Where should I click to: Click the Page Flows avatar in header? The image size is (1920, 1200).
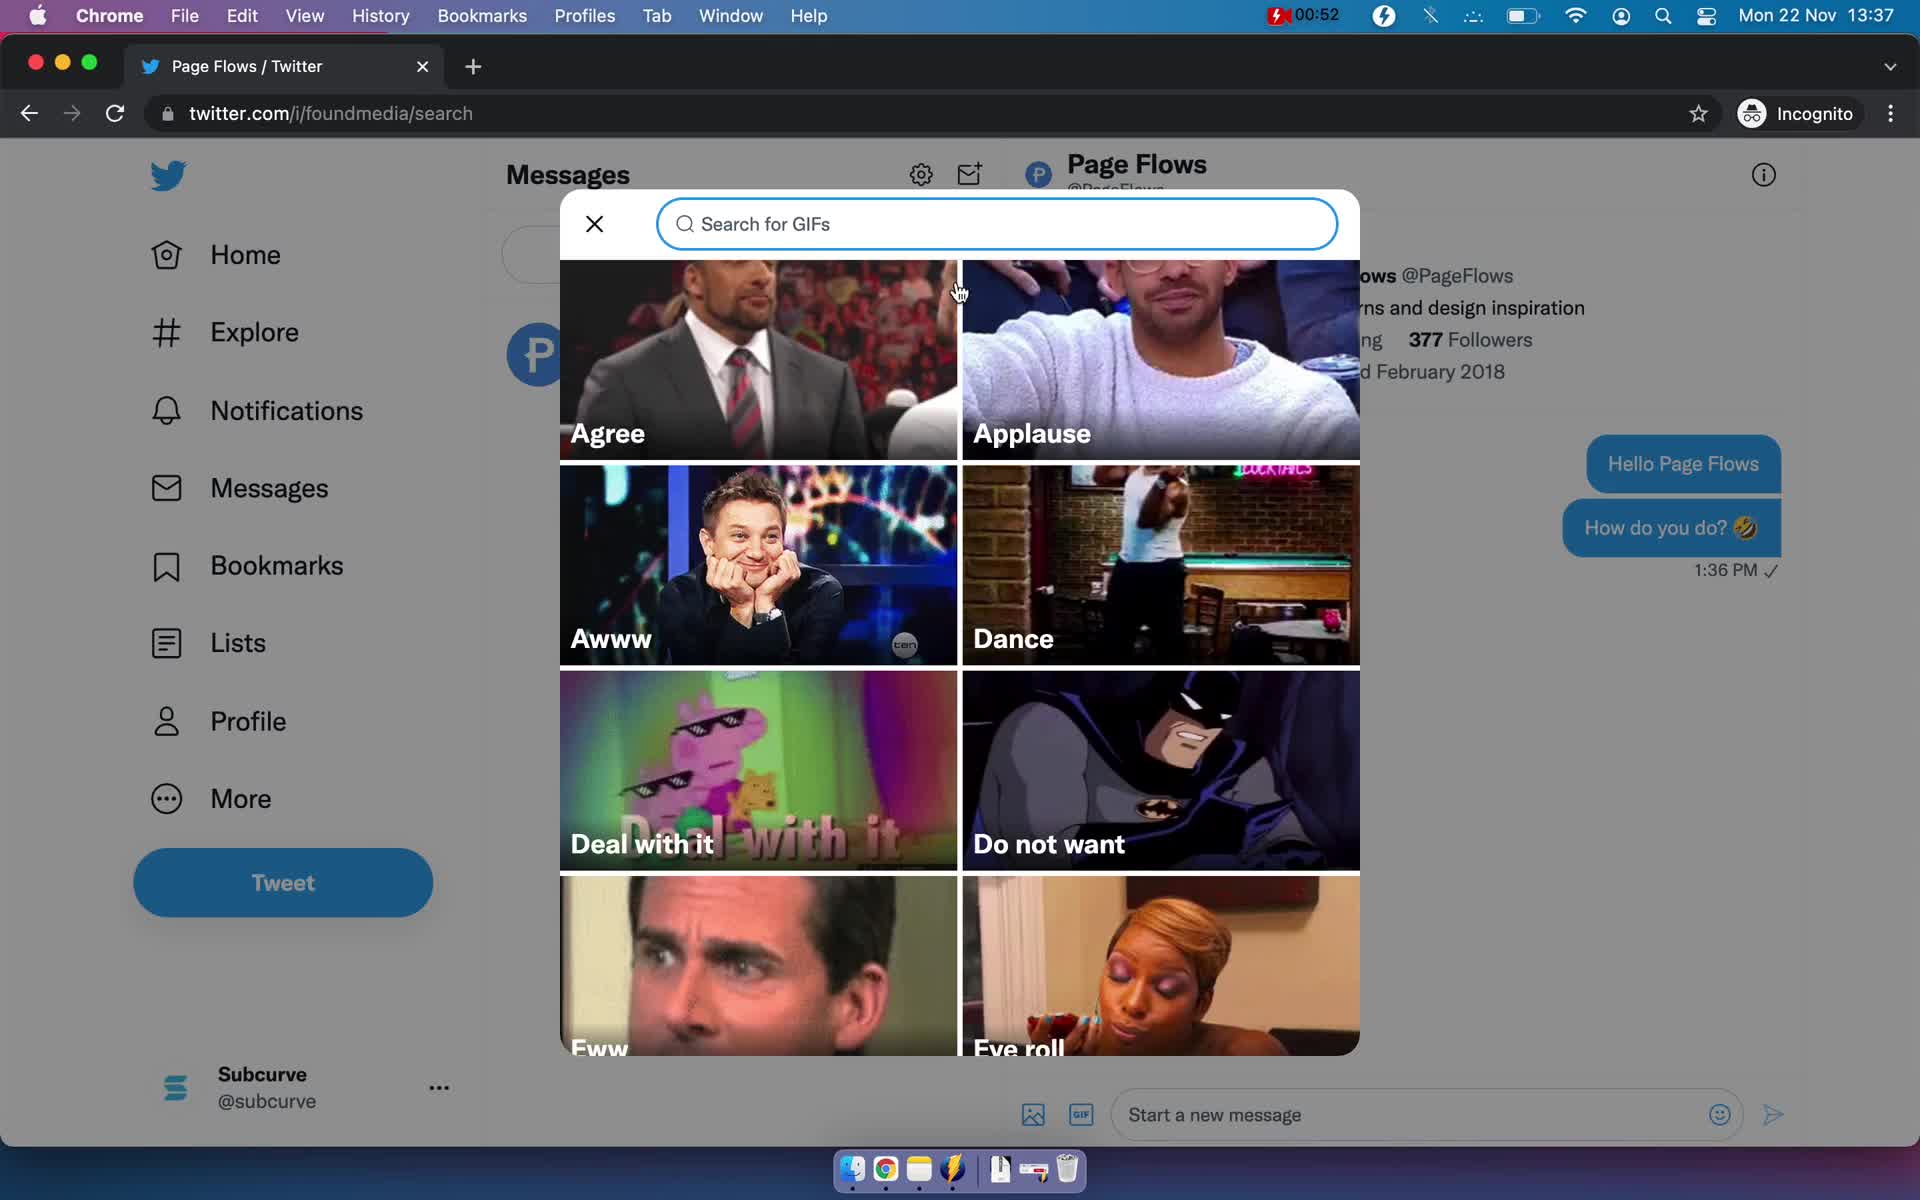pos(1039,175)
